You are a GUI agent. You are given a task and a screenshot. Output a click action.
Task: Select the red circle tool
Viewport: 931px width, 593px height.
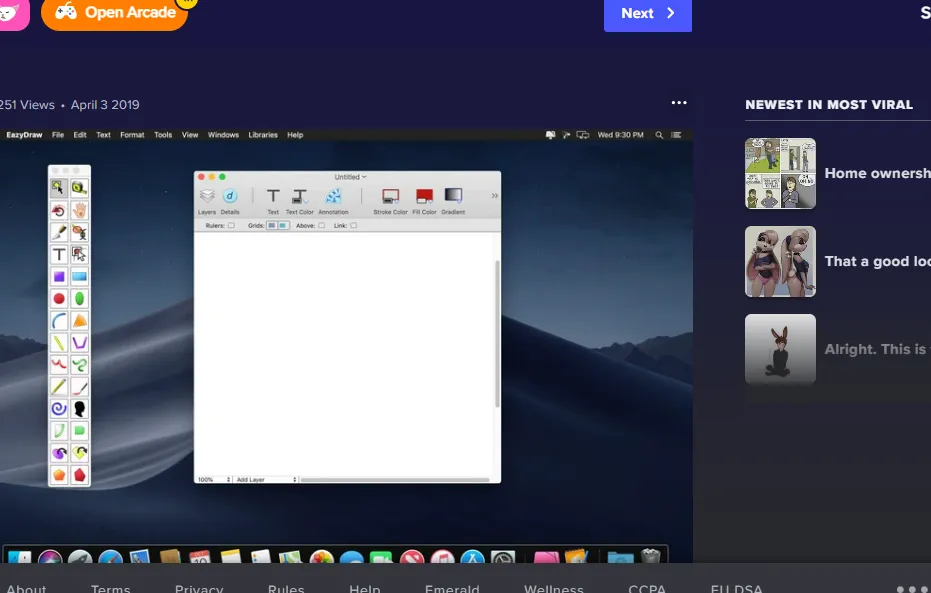point(59,299)
